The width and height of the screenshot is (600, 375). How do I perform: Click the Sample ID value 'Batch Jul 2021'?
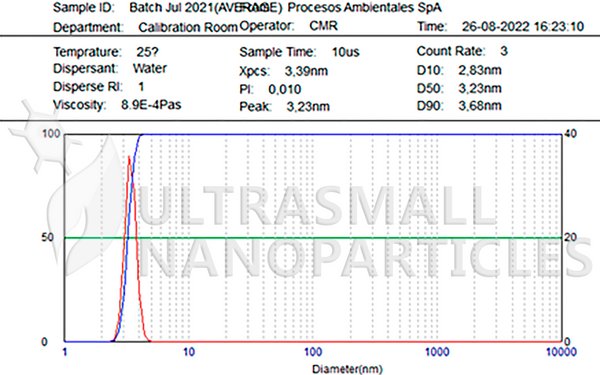click(x=171, y=8)
